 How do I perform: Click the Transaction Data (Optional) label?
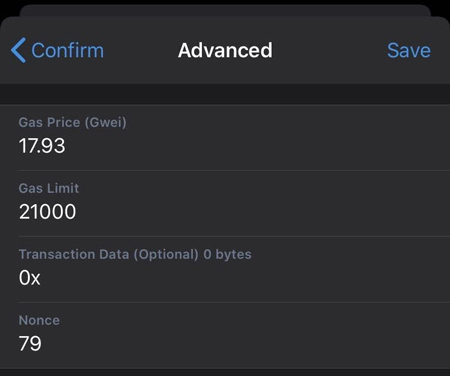point(109,254)
